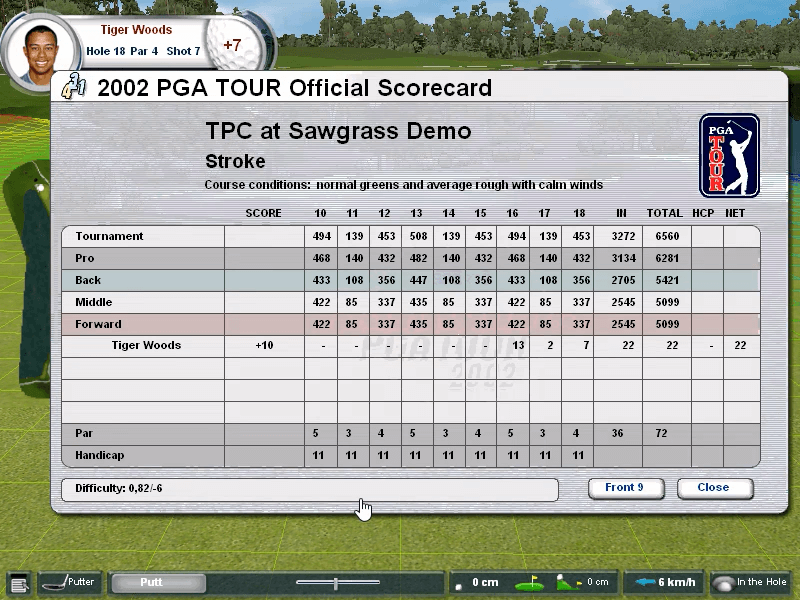Click the TOTAL column header
This screenshot has height=600, width=800.
(665, 213)
